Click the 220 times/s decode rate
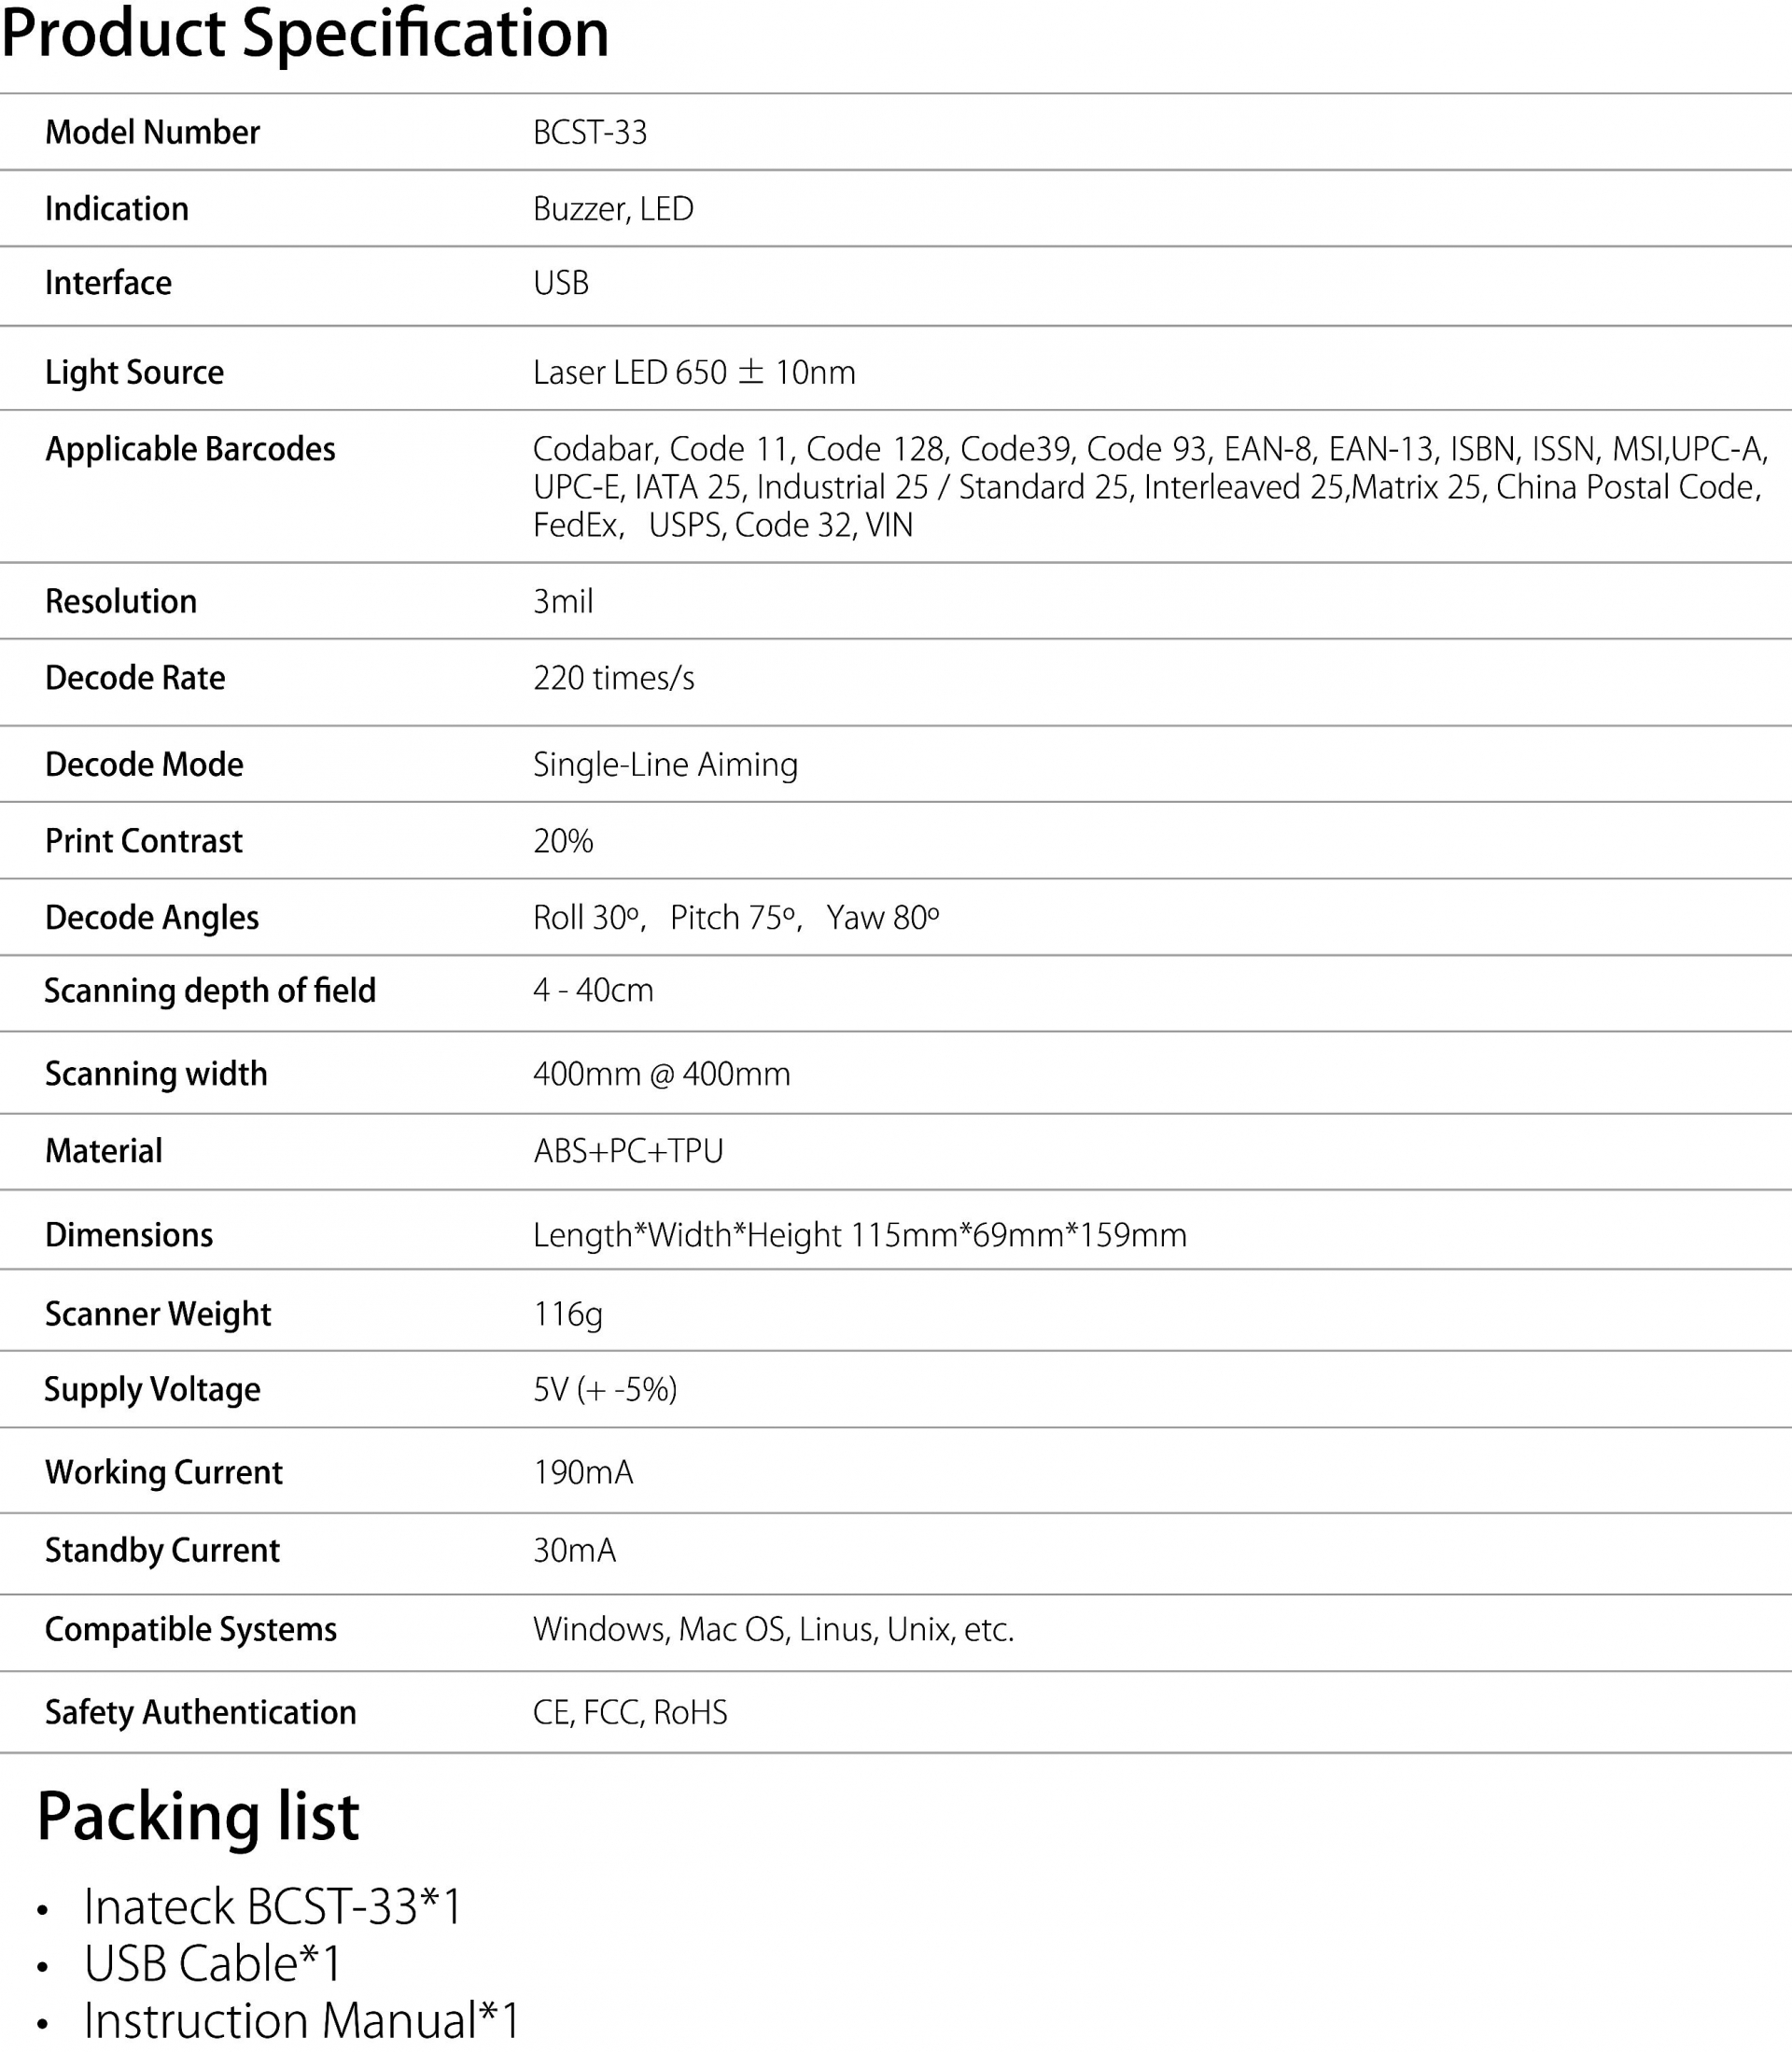Screen dimensions: 1792x2052 tap(614, 678)
